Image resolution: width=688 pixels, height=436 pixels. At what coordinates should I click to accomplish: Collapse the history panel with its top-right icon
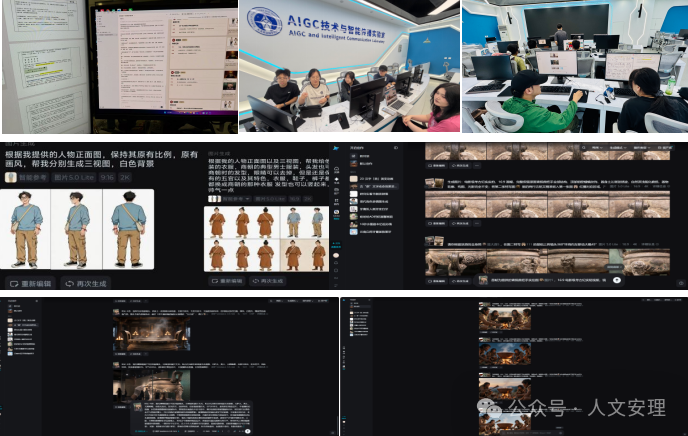tap(396, 148)
